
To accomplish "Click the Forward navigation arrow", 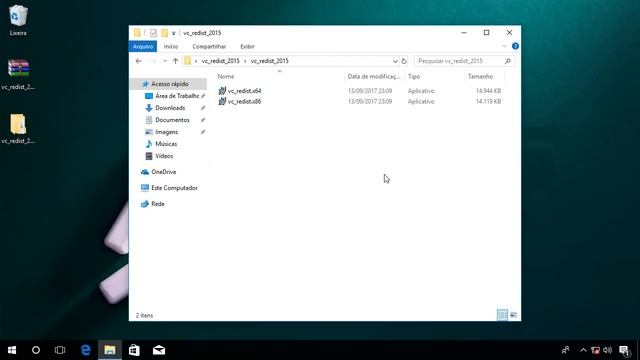I will pyautogui.click(x=154, y=61).
